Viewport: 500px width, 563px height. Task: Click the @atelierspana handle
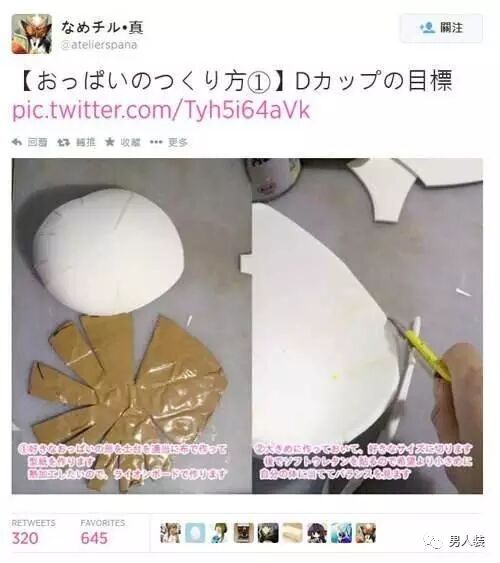[99, 45]
